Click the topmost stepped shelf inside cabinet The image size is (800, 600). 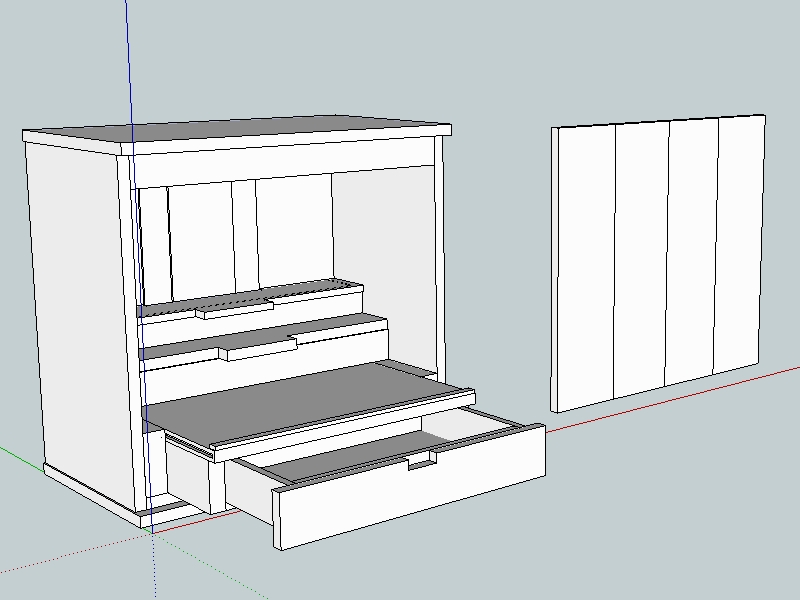click(x=250, y=296)
